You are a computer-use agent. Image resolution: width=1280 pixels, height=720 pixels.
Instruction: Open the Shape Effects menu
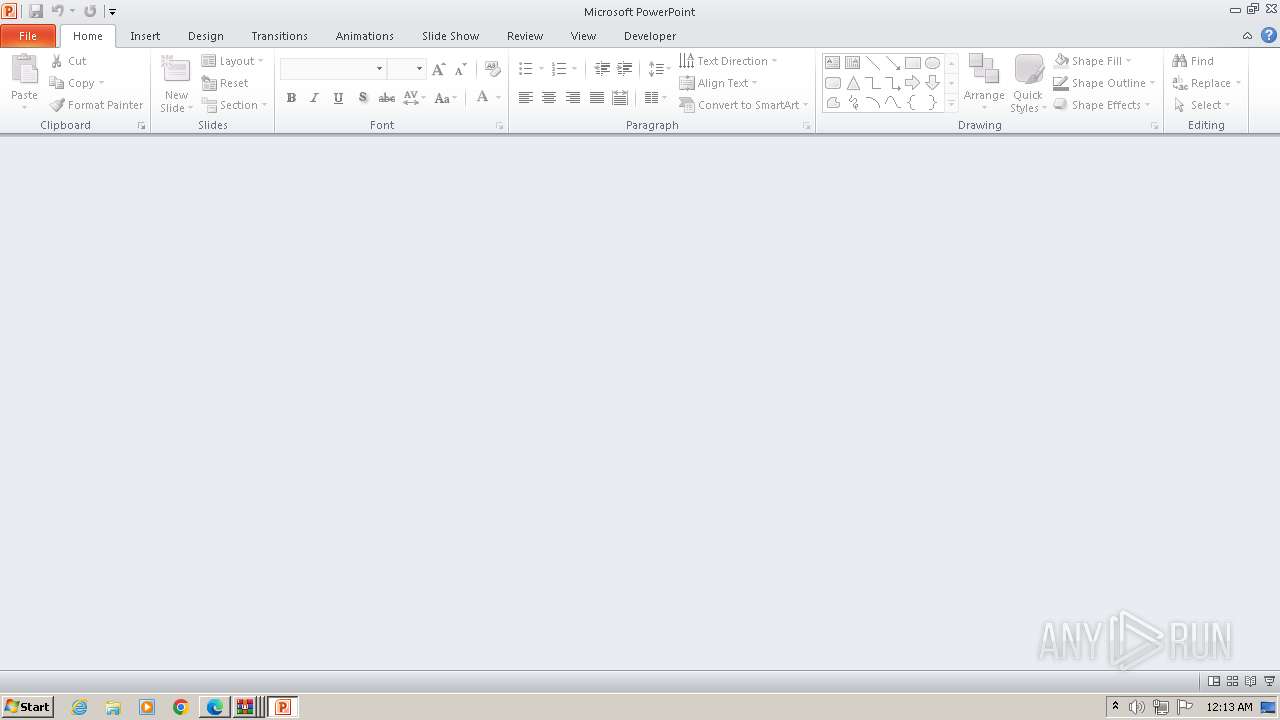tap(1102, 105)
